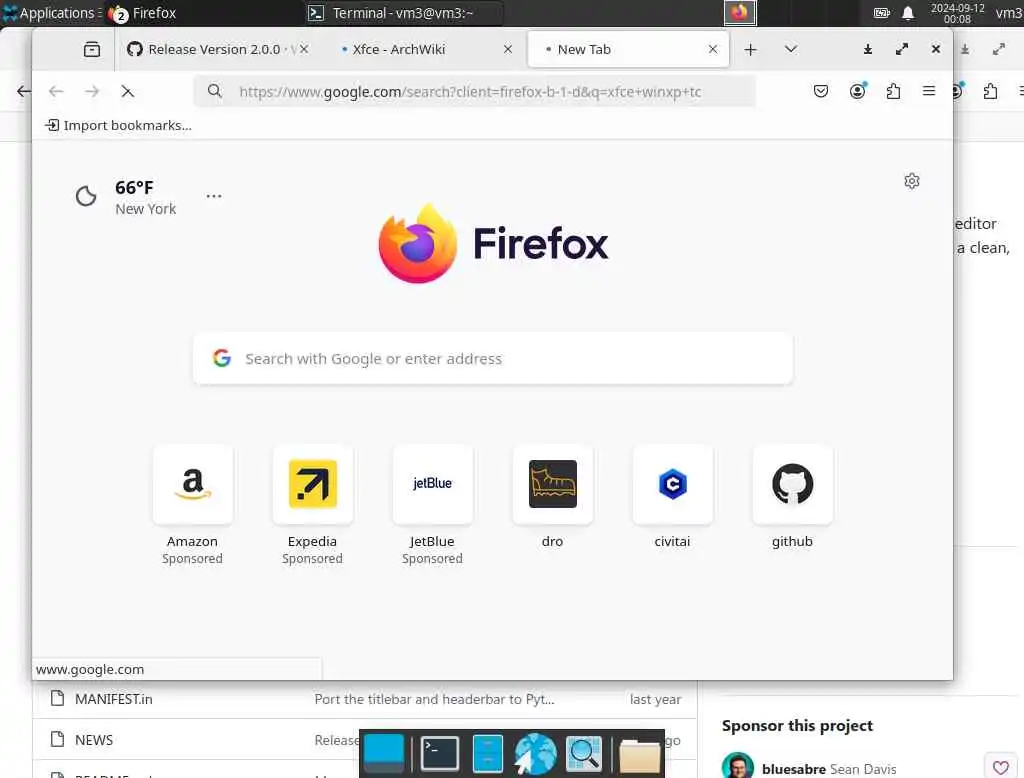This screenshot has height=778, width=1024.
Task: Stop loading the page
Action: coord(127,91)
